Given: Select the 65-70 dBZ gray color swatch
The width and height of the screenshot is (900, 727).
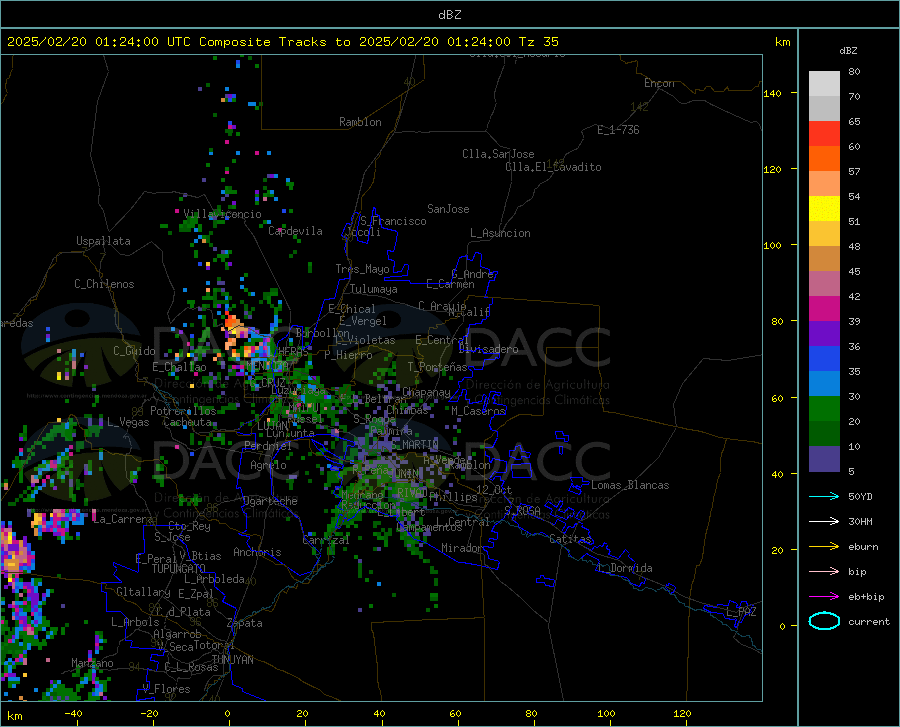Looking at the screenshot, I should [824, 108].
